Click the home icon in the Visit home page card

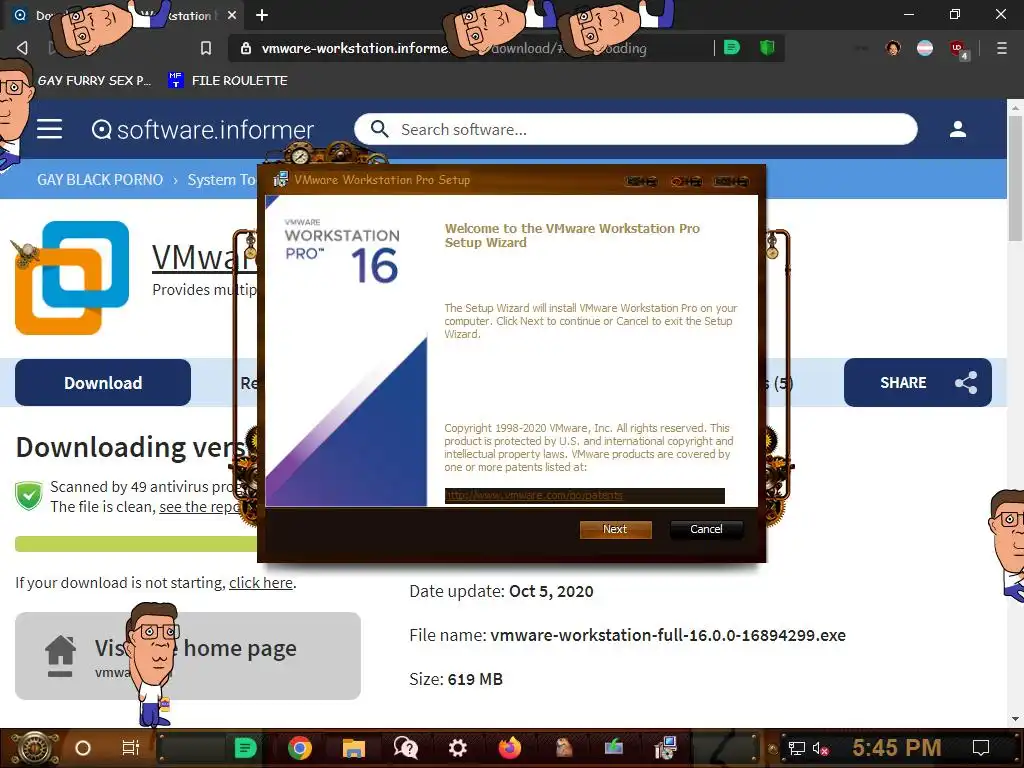point(60,656)
